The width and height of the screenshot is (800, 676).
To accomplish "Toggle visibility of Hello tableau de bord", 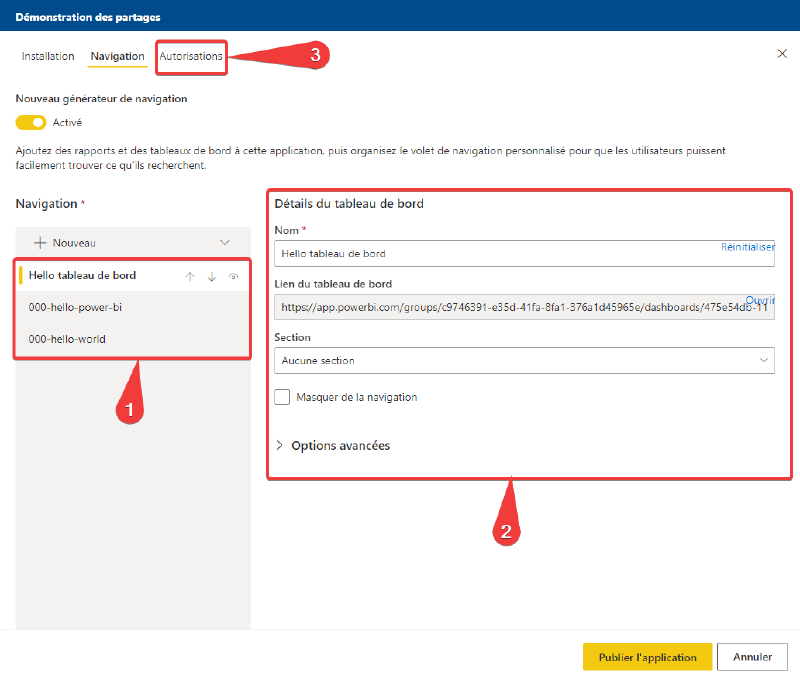I will [x=234, y=277].
